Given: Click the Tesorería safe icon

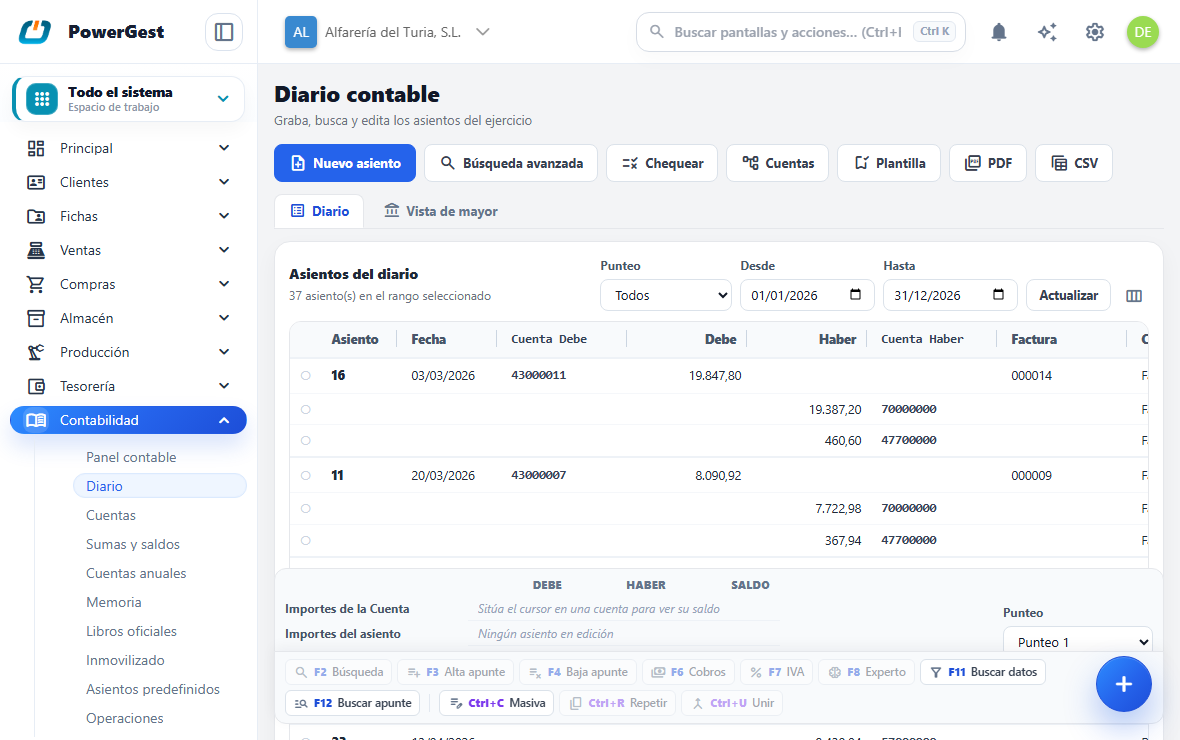Looking at the screenshot, I should (36, 386).
